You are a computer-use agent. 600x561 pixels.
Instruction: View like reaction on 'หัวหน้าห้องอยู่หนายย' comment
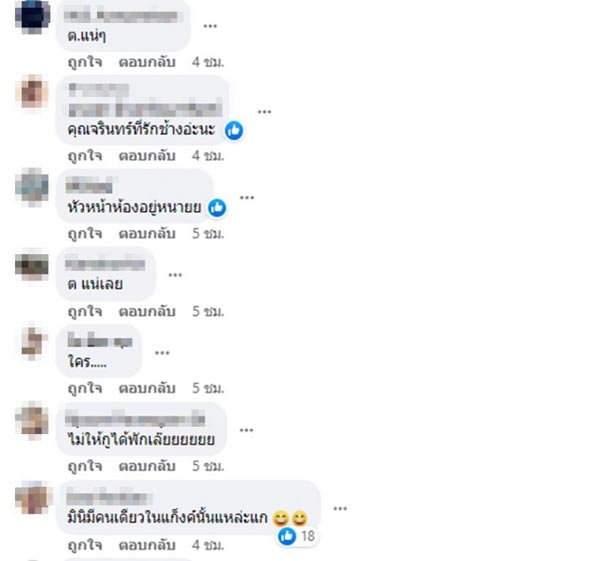coord(217,208)
